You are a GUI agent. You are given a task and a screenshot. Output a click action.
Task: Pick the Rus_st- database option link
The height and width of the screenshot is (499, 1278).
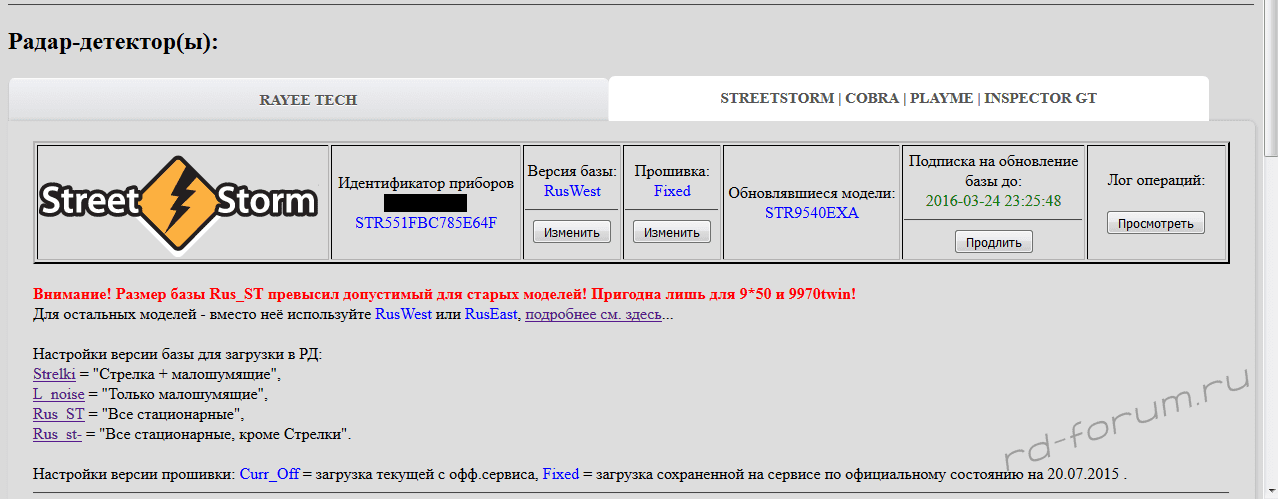pos(57,434)
